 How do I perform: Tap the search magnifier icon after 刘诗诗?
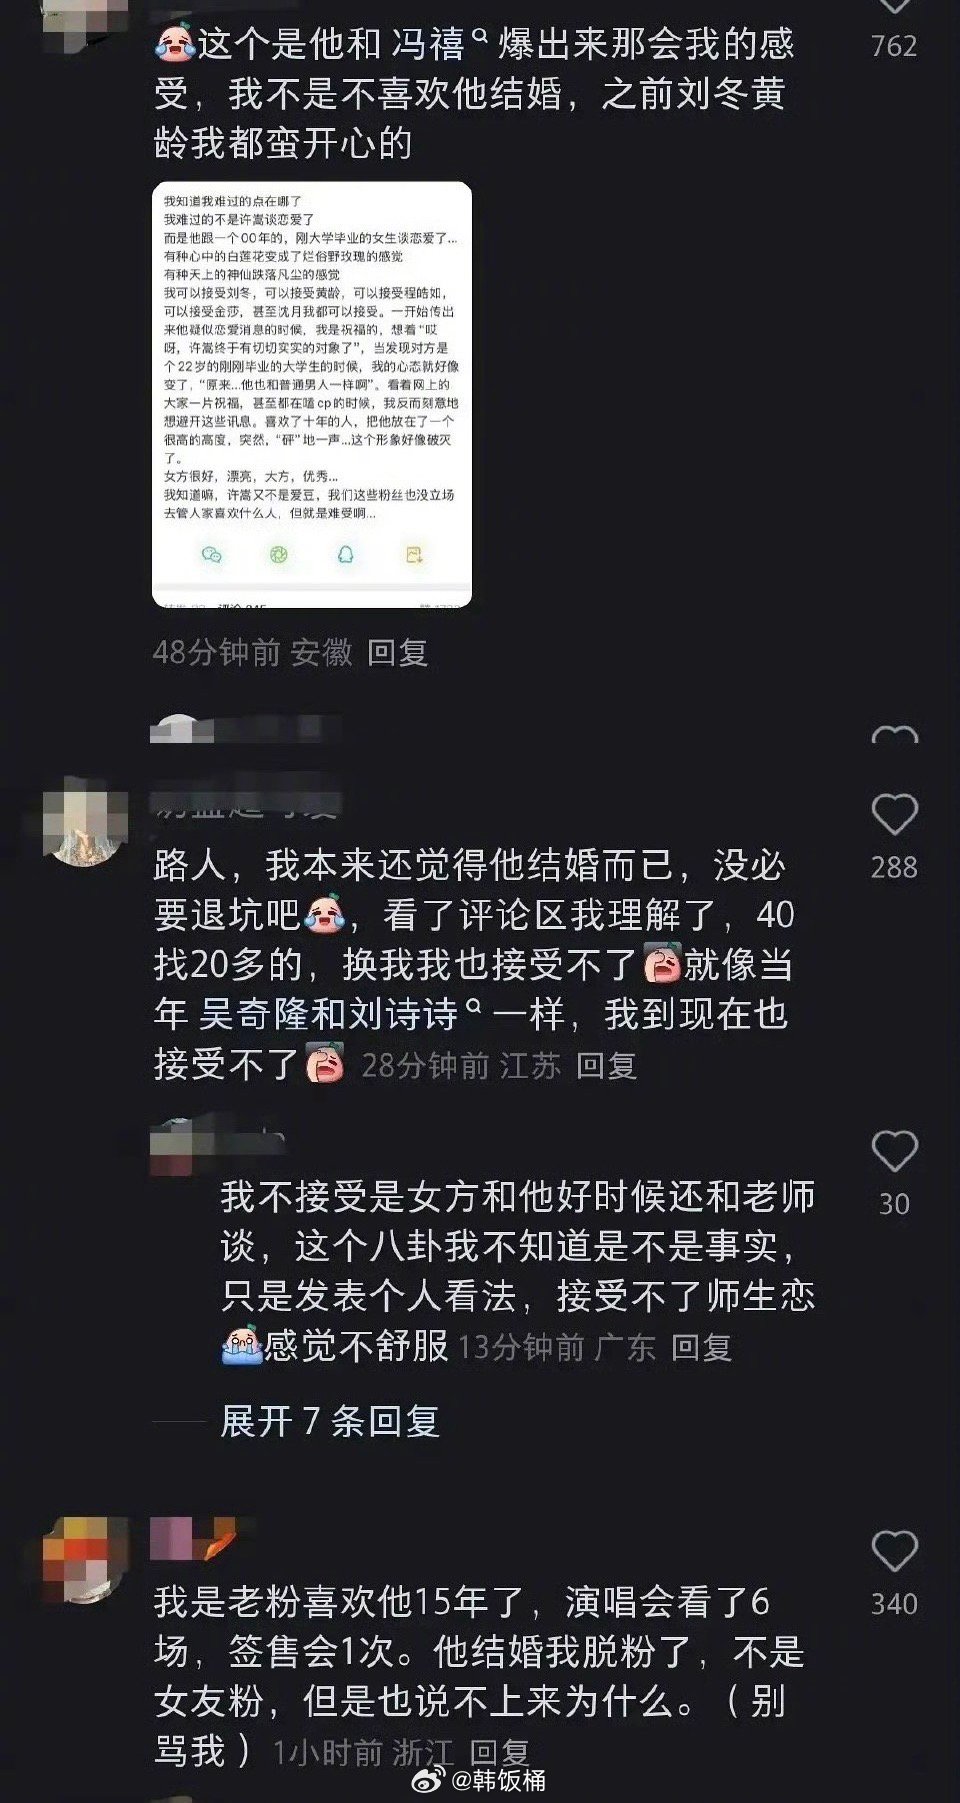tap(474, 1006)
